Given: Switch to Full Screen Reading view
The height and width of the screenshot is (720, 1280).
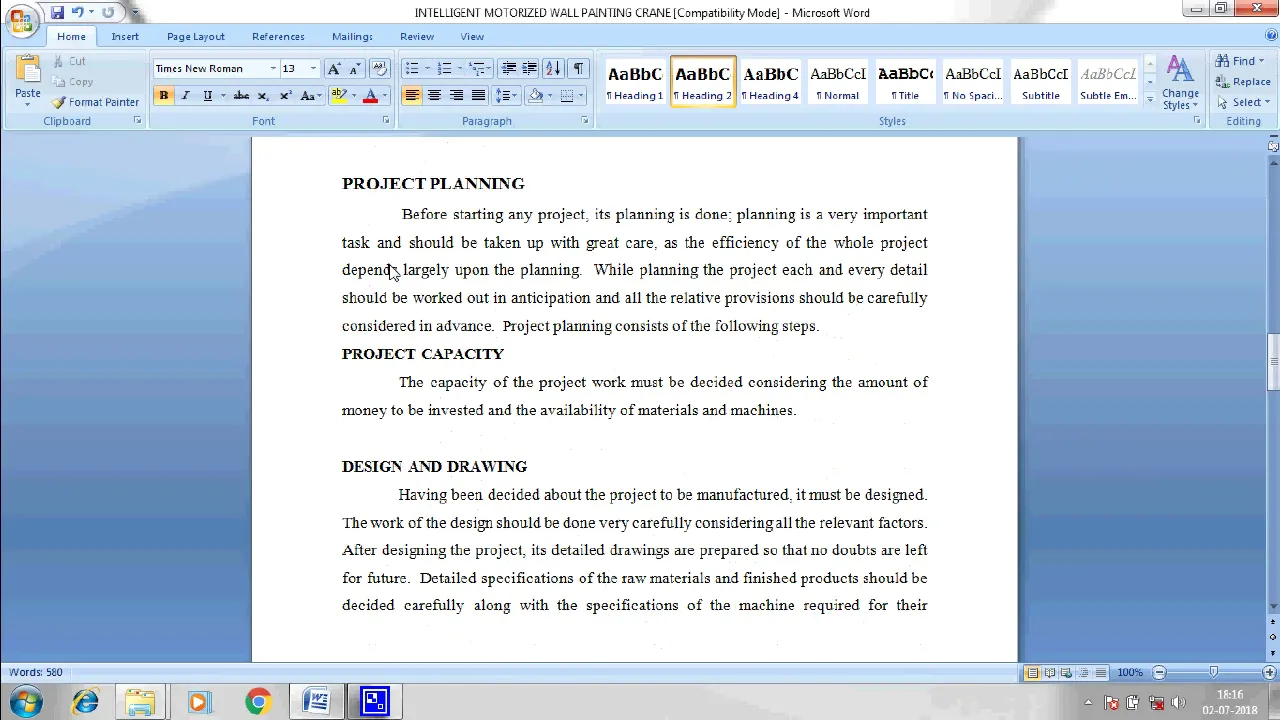Looking at the screenshot, I should (1049, 673).
